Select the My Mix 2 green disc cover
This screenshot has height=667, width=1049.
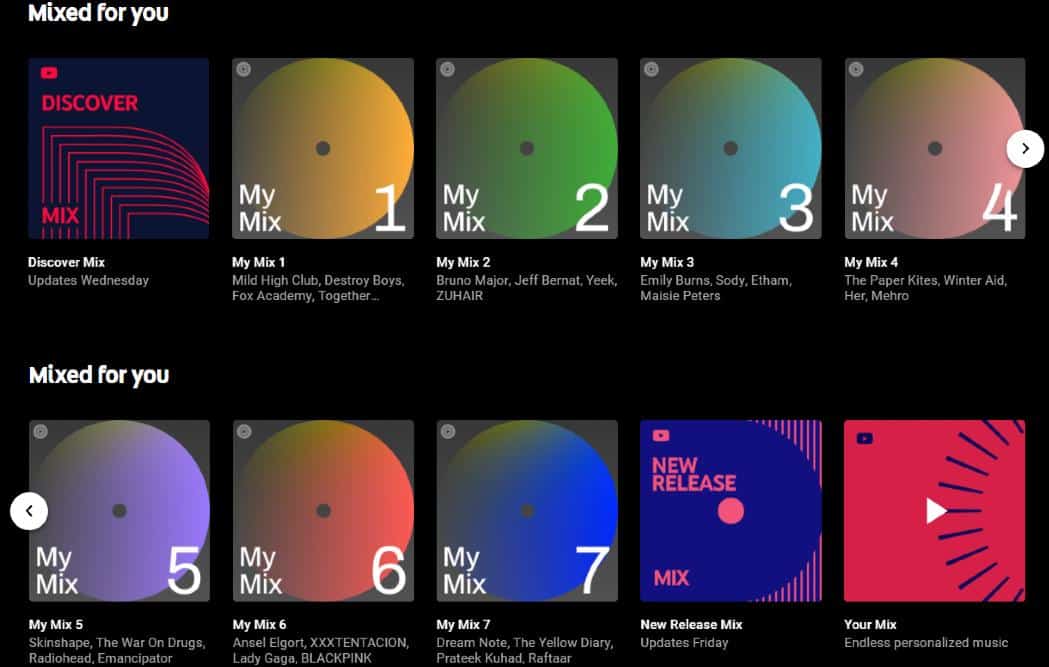[x=527, y=149]
